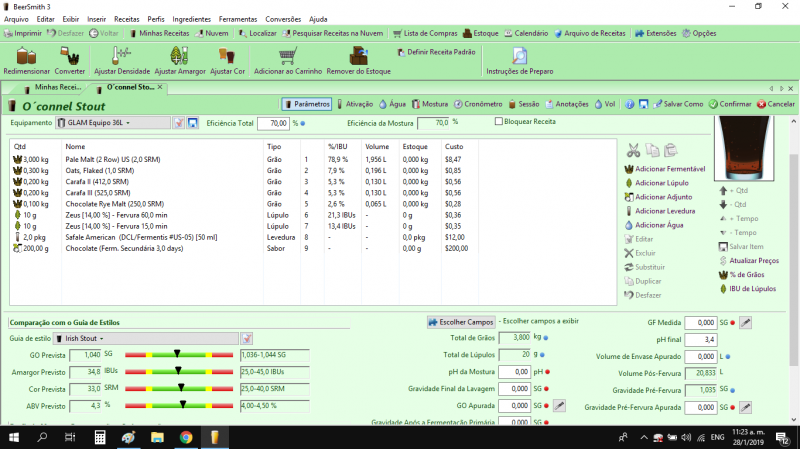The height and width of the screenshot is (449, 800).
Task: Toggle Bloquear Receita checkbox
Action: pos(498,121)
